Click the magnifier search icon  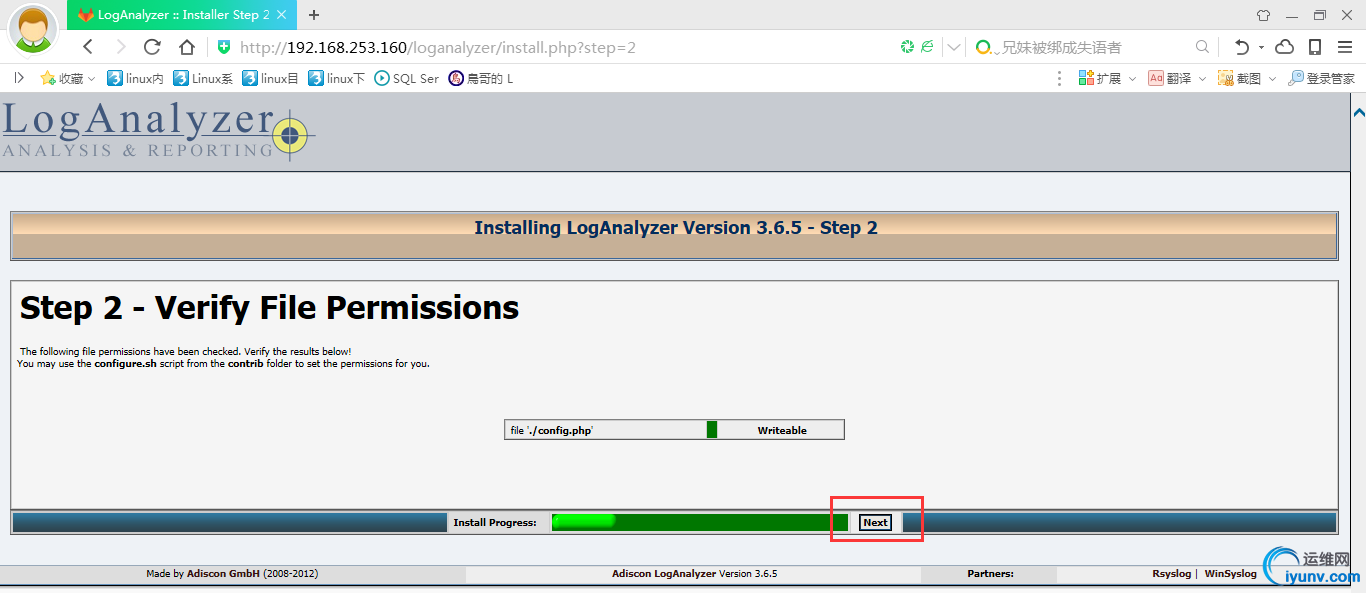(1202, 47)
